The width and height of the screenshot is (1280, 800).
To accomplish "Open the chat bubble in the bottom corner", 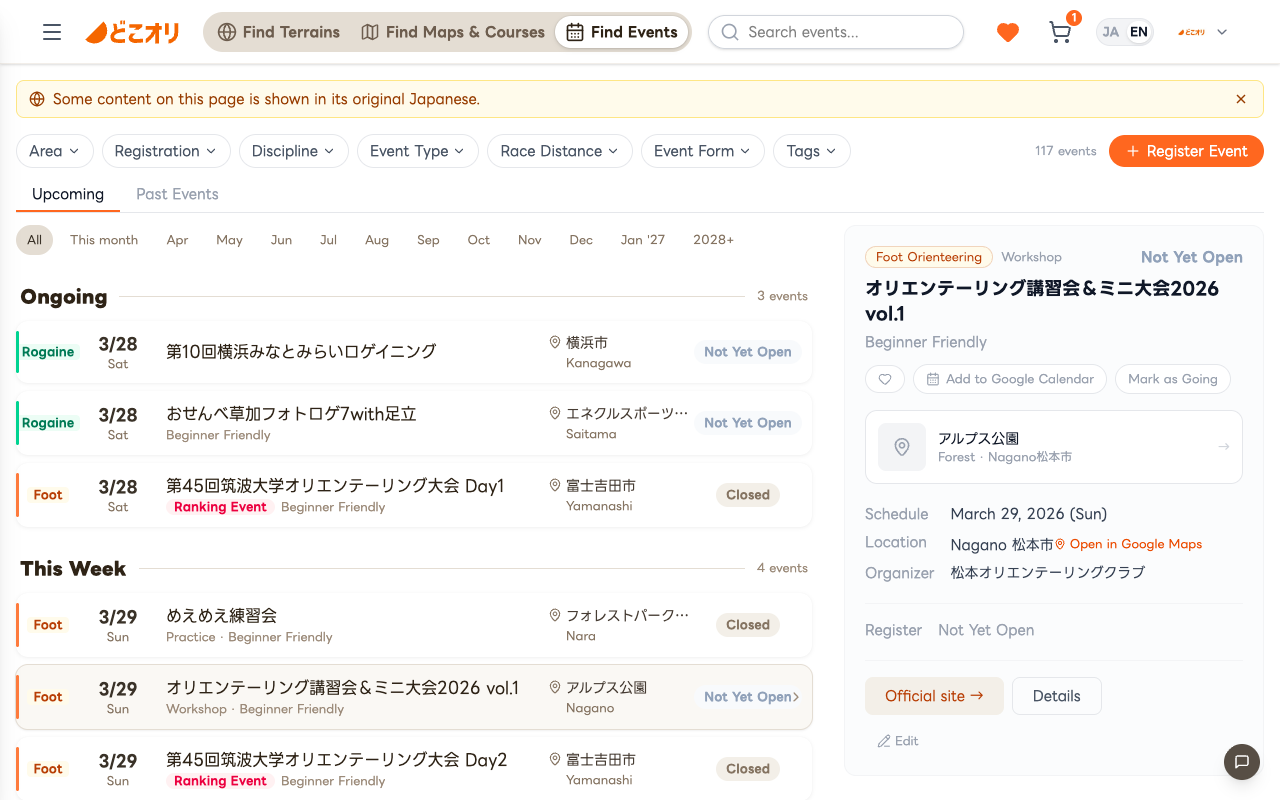I will point(1242,762).
